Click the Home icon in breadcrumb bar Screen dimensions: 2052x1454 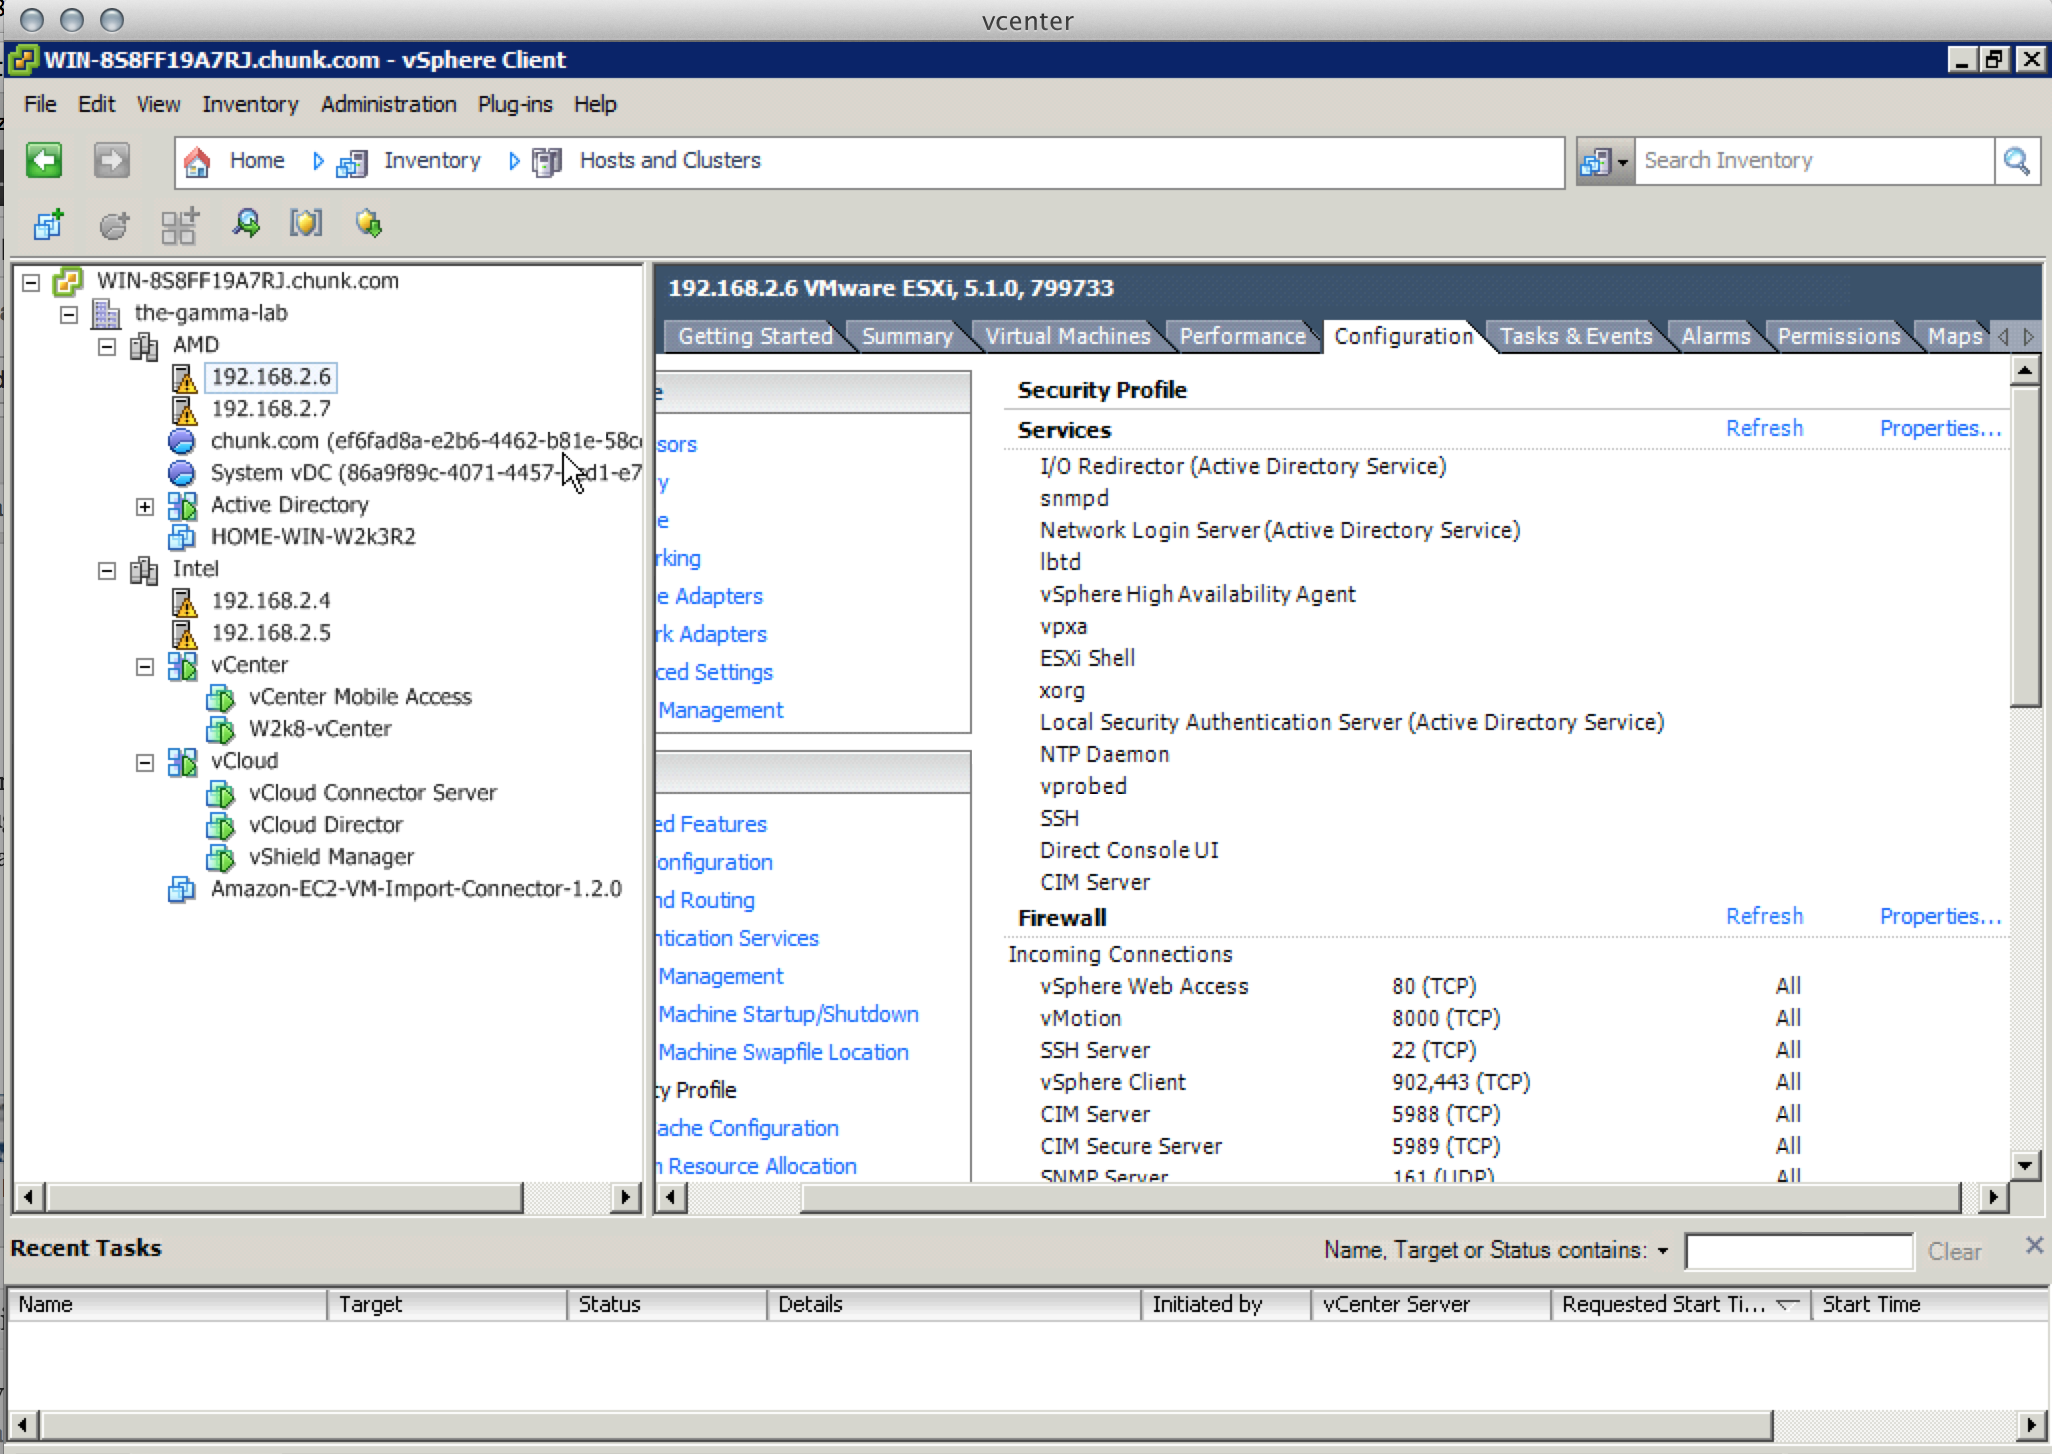point(197,161)
